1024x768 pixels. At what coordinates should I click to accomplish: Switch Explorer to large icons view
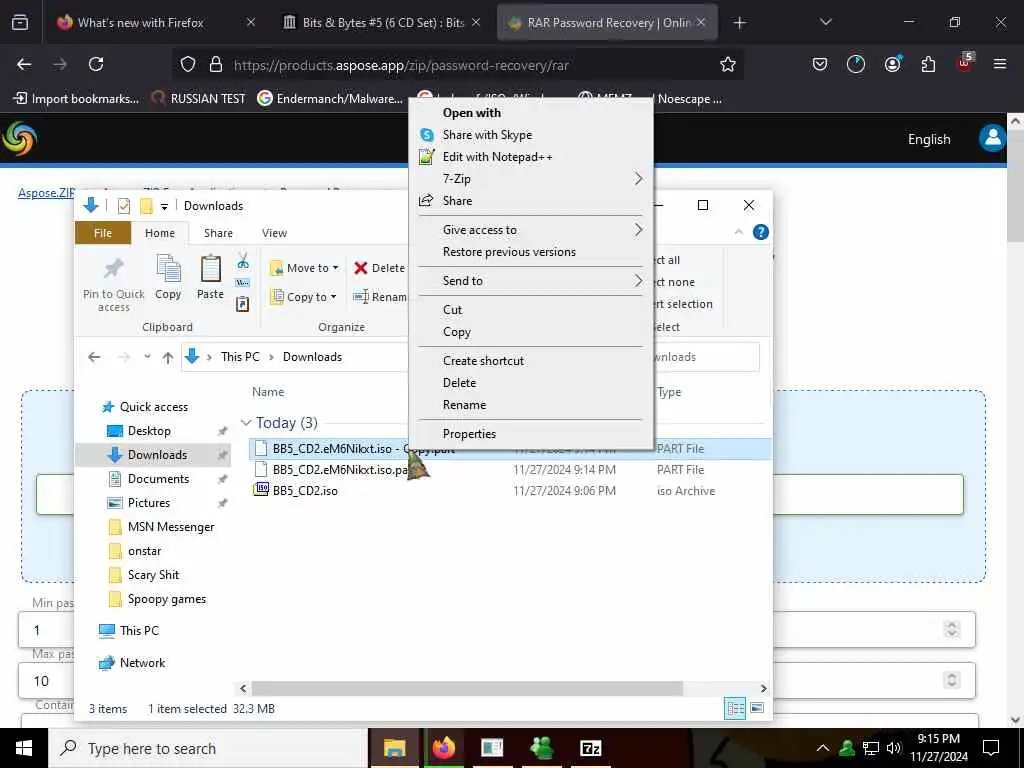pos(757,709)
